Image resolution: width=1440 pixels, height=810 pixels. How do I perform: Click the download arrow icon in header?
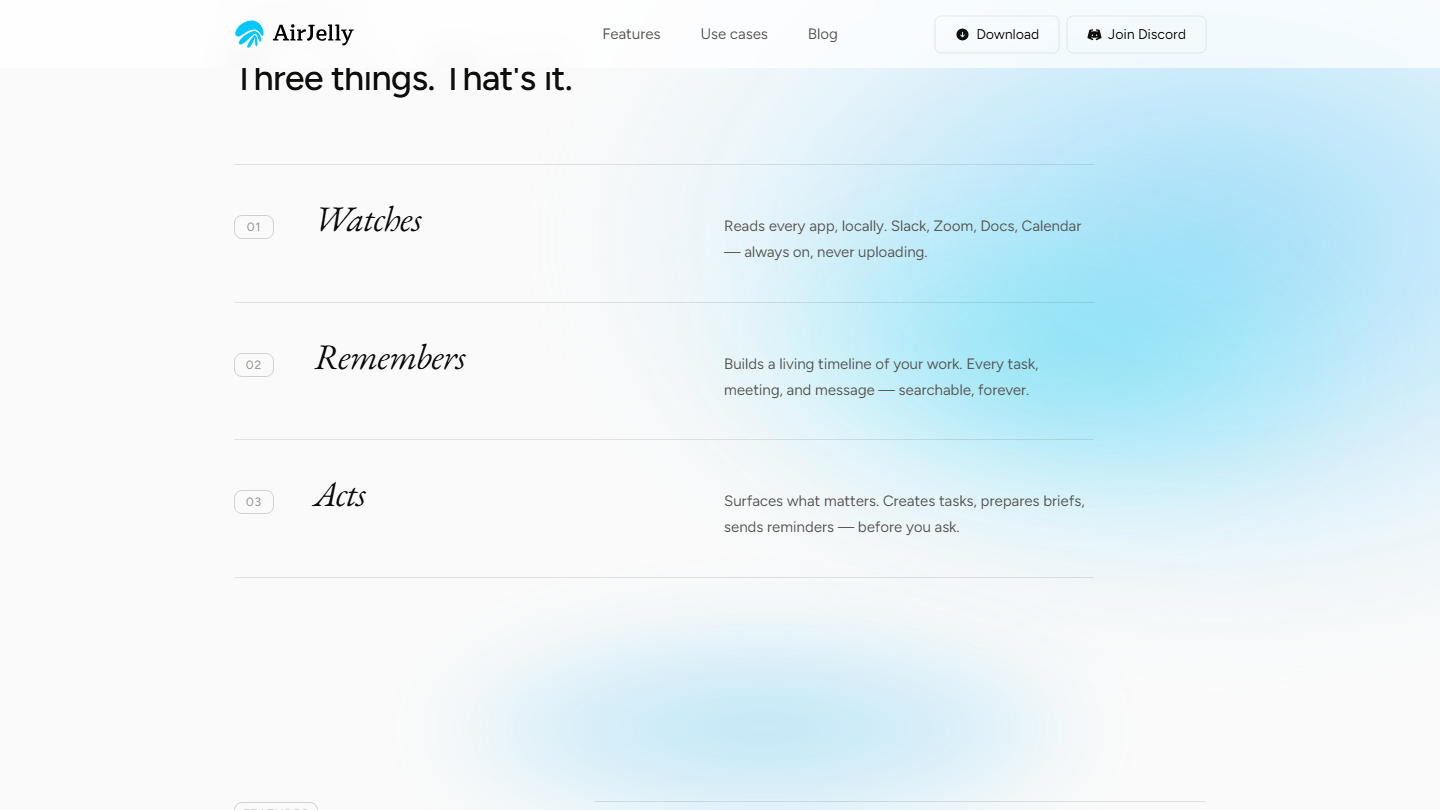click(x=962, y=34)
